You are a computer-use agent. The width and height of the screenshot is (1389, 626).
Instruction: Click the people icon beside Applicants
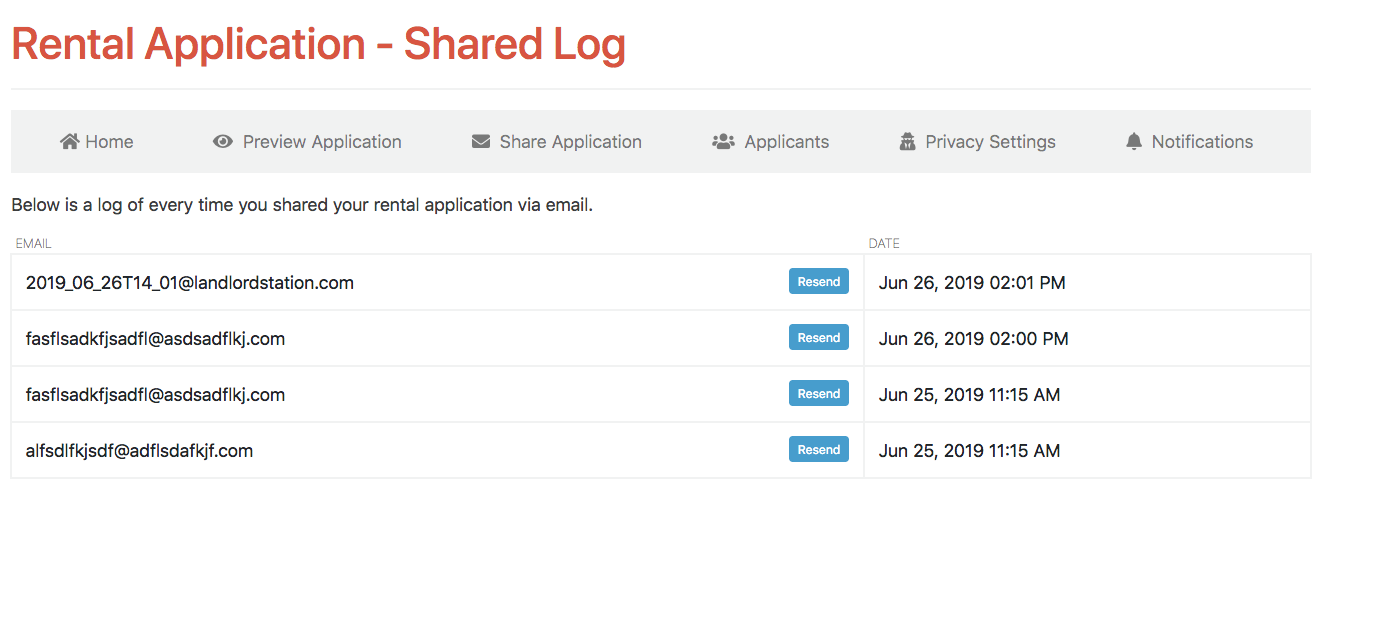coord(723,142)
